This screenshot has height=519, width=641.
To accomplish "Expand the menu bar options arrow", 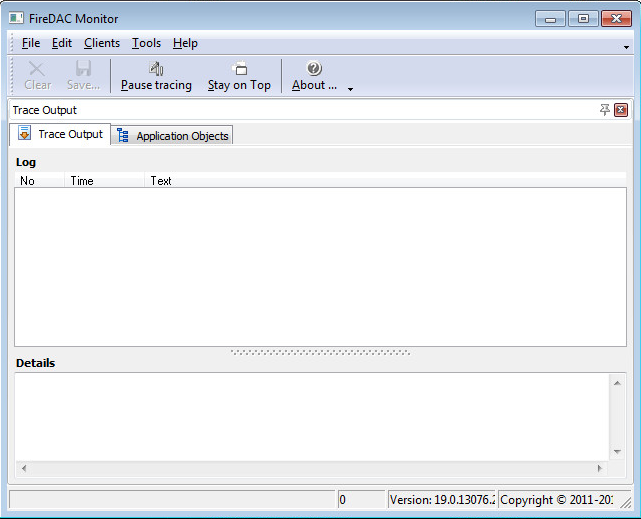I will point(627,47).
